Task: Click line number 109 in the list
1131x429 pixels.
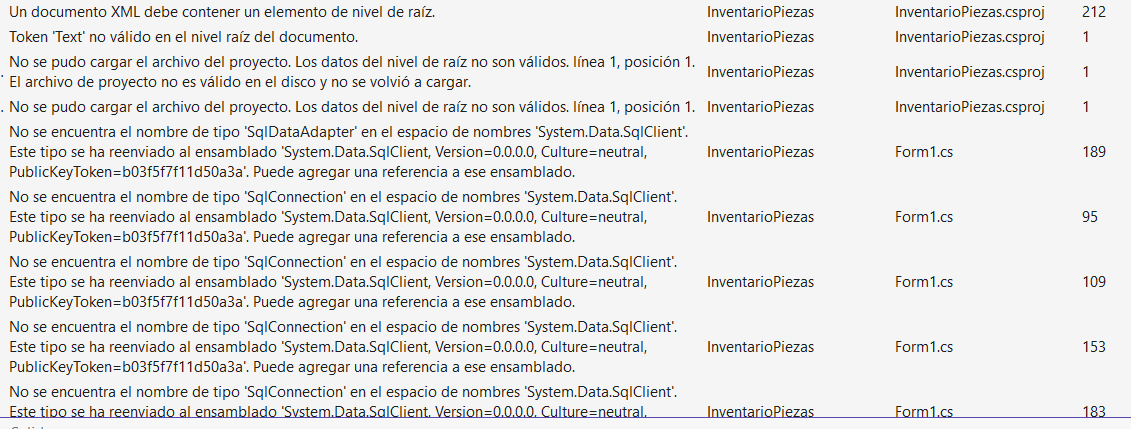Action: (1093, 282)
